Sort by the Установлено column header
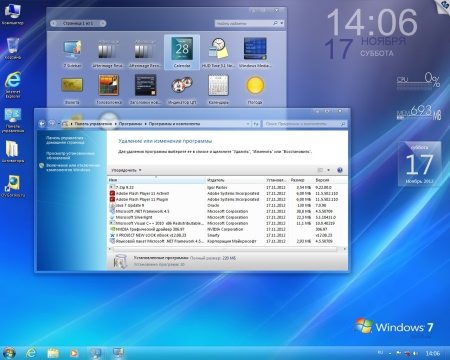Viewport: 450px width, 360px height. click(x=276, y=180)
